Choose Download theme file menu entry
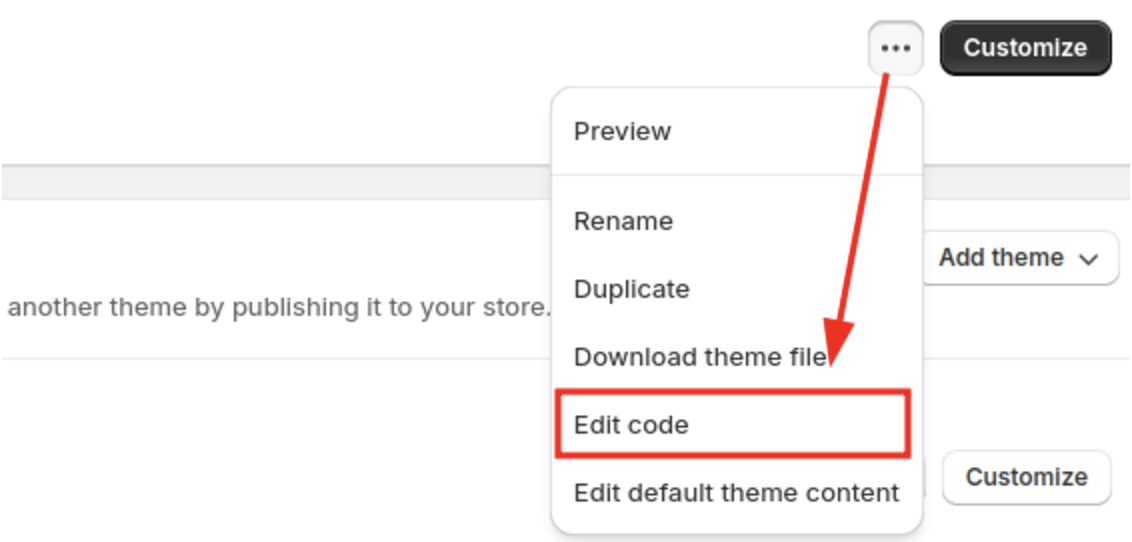Screen dimensions: 1132x542 tap(737, 357)
